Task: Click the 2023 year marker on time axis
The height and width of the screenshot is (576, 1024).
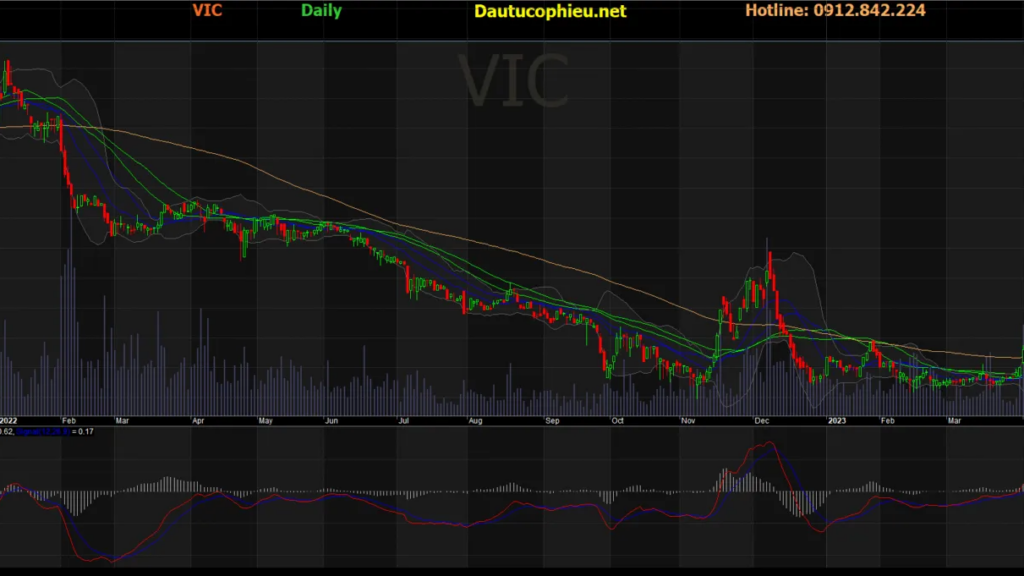Action: [837, 421]
